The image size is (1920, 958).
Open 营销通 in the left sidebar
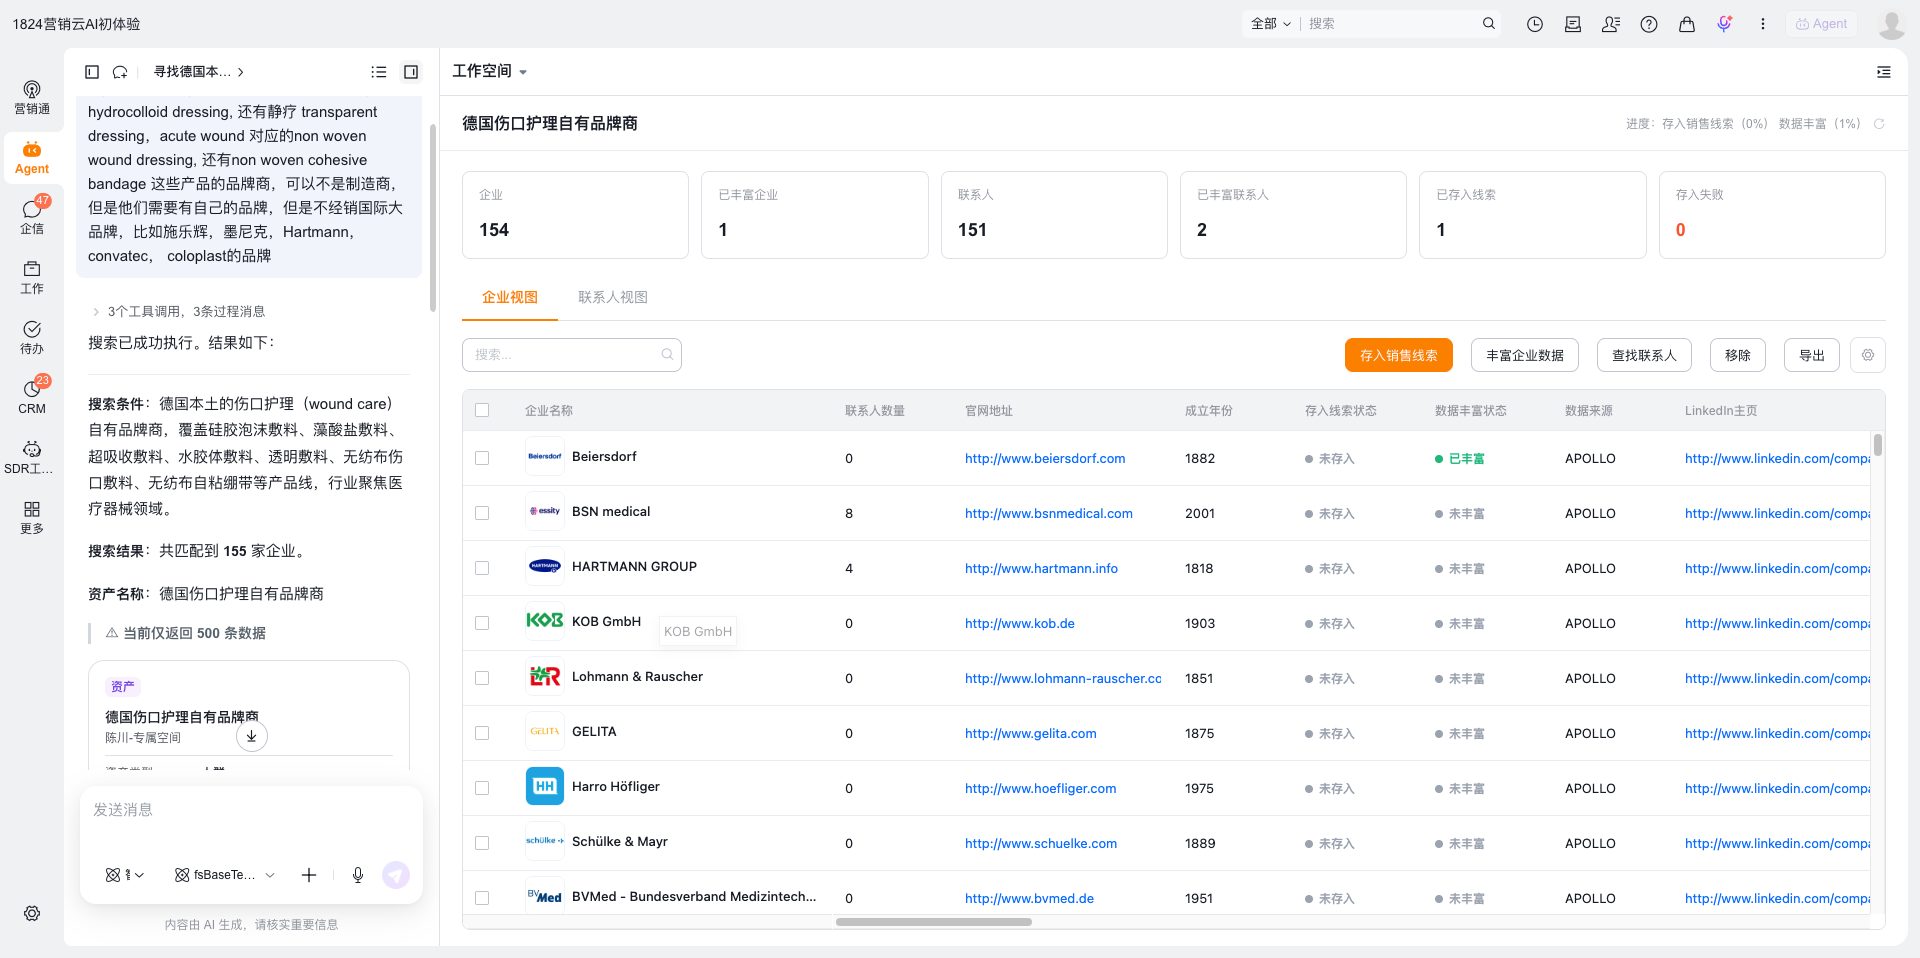(32, 98)
